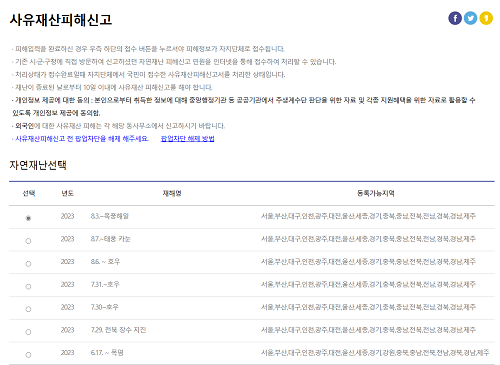
Task: Click disaster name 7.31.~호우
Action: (105, 284)
